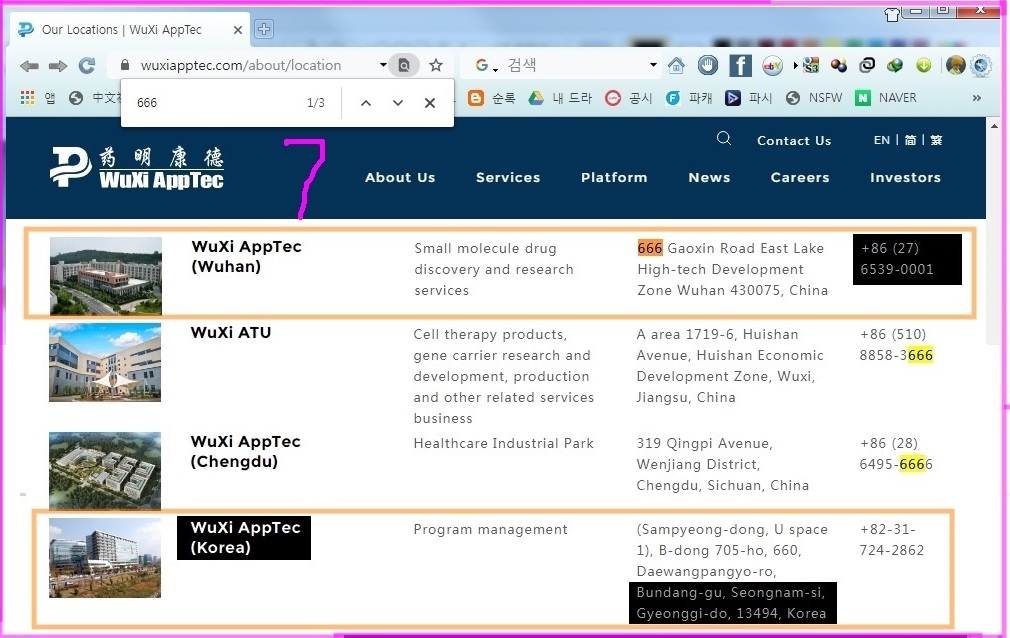This screenshot has width=1010, height=638.
Task: Open the home page icon in toolbar
Action: coord(676,65)
